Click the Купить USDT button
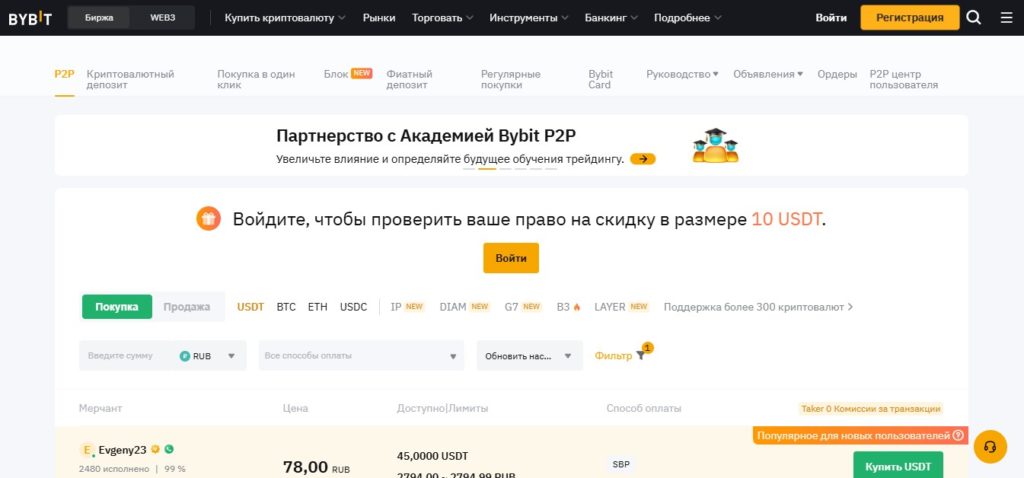The width and height of the screenshot is (1024, 478). [x=898, y=466]
